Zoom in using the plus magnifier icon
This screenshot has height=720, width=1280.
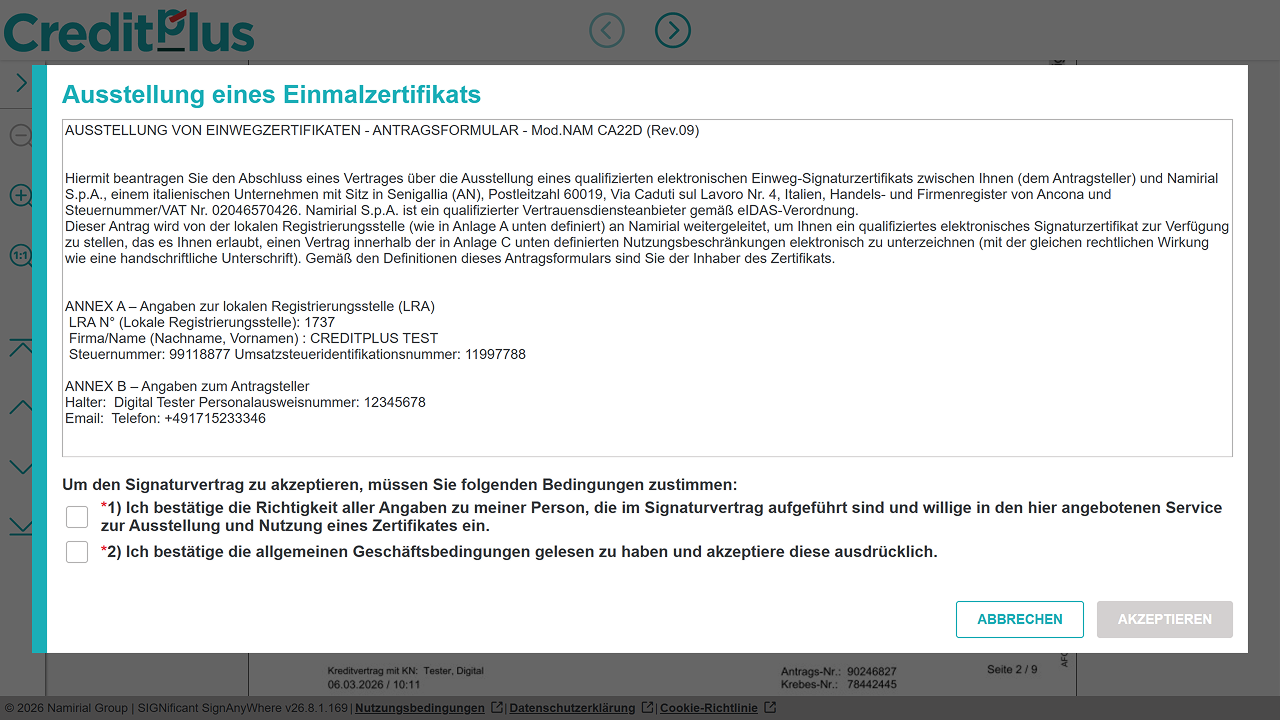tap(21, 195)
